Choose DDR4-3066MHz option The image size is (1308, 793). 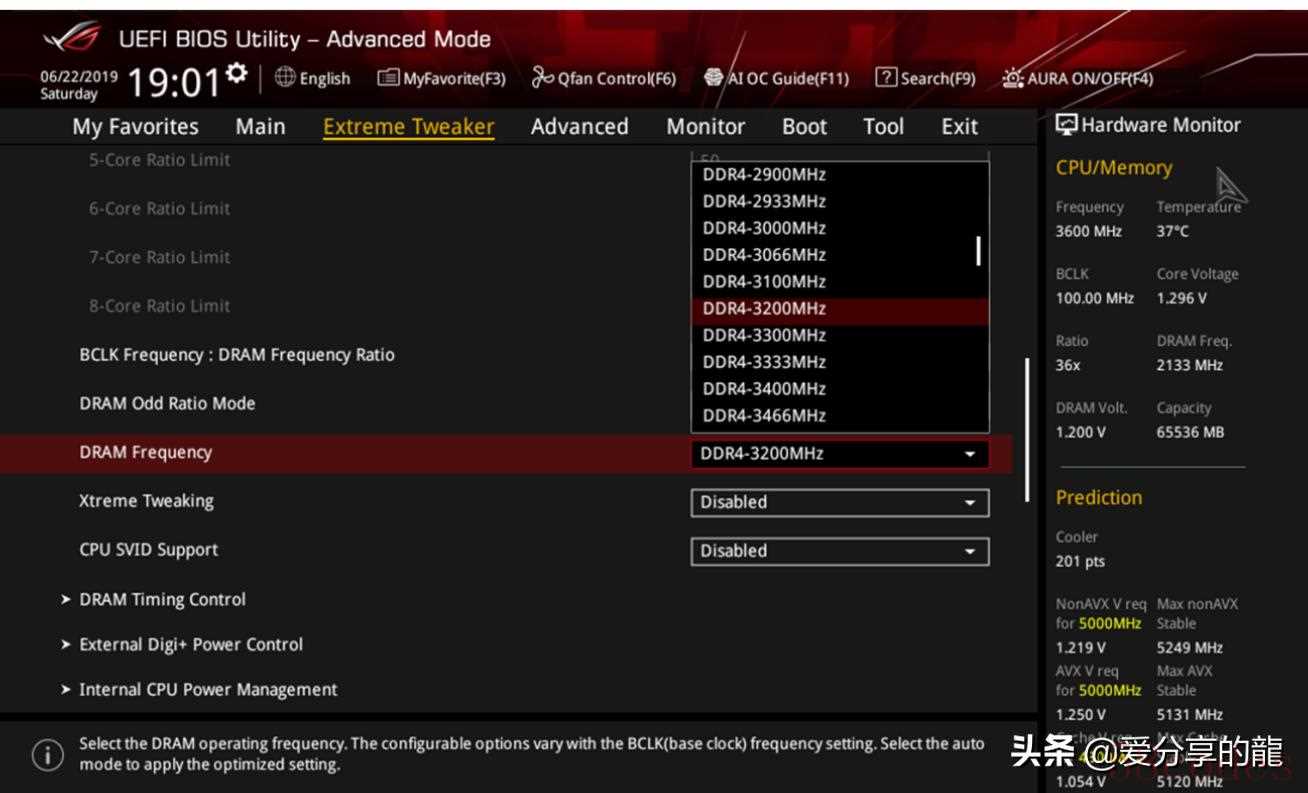coord(840,255)
